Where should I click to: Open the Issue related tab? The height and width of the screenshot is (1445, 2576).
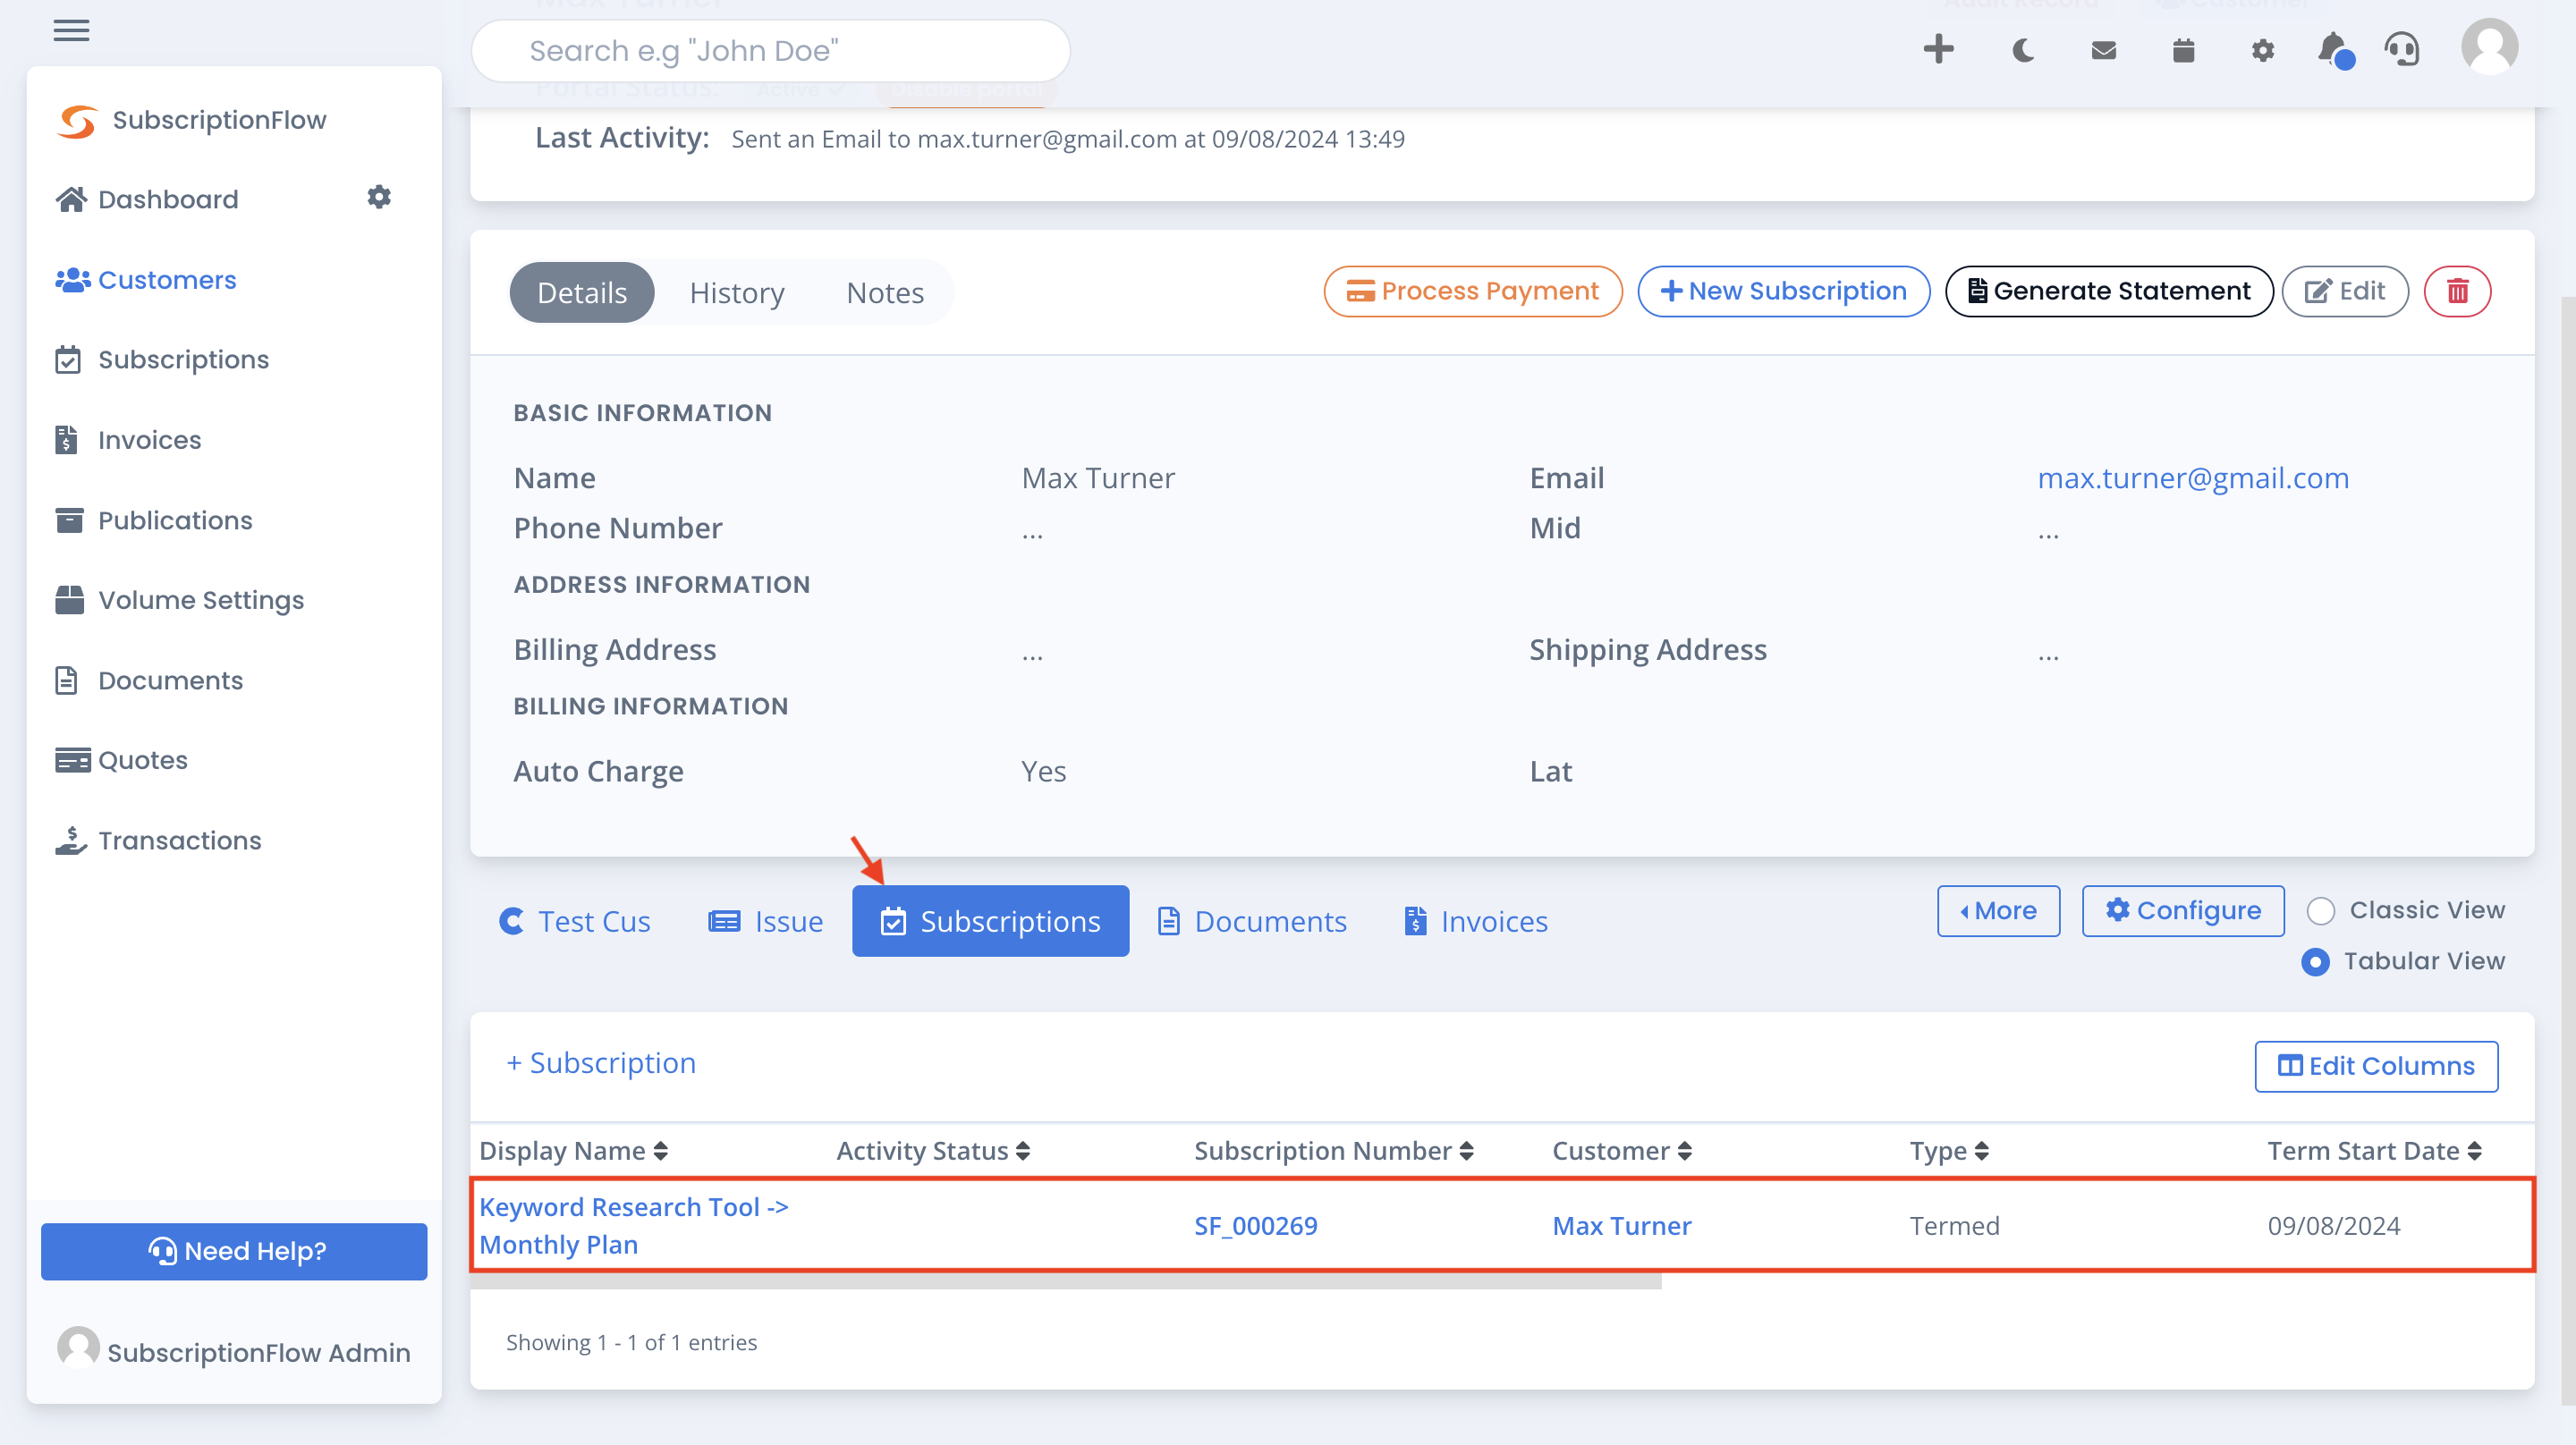click(766, 921)
